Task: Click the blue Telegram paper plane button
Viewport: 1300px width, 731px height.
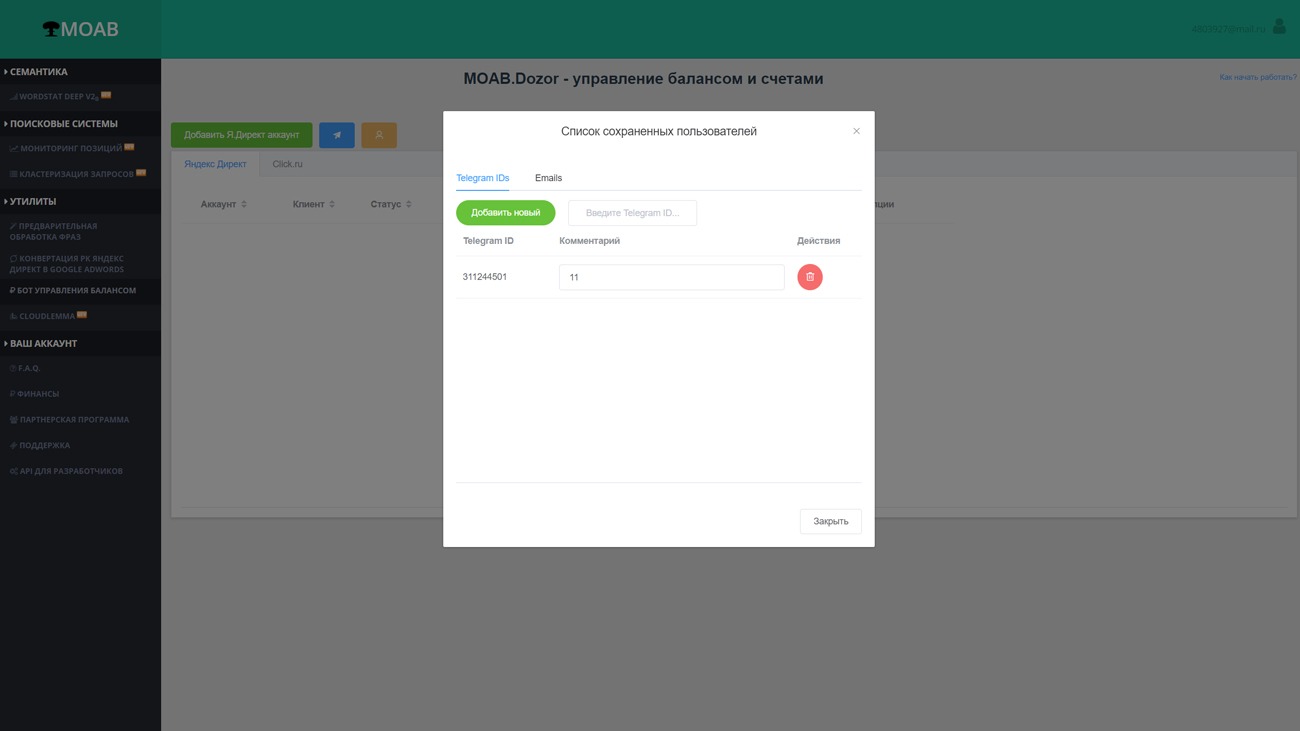Action: (337, 135)
